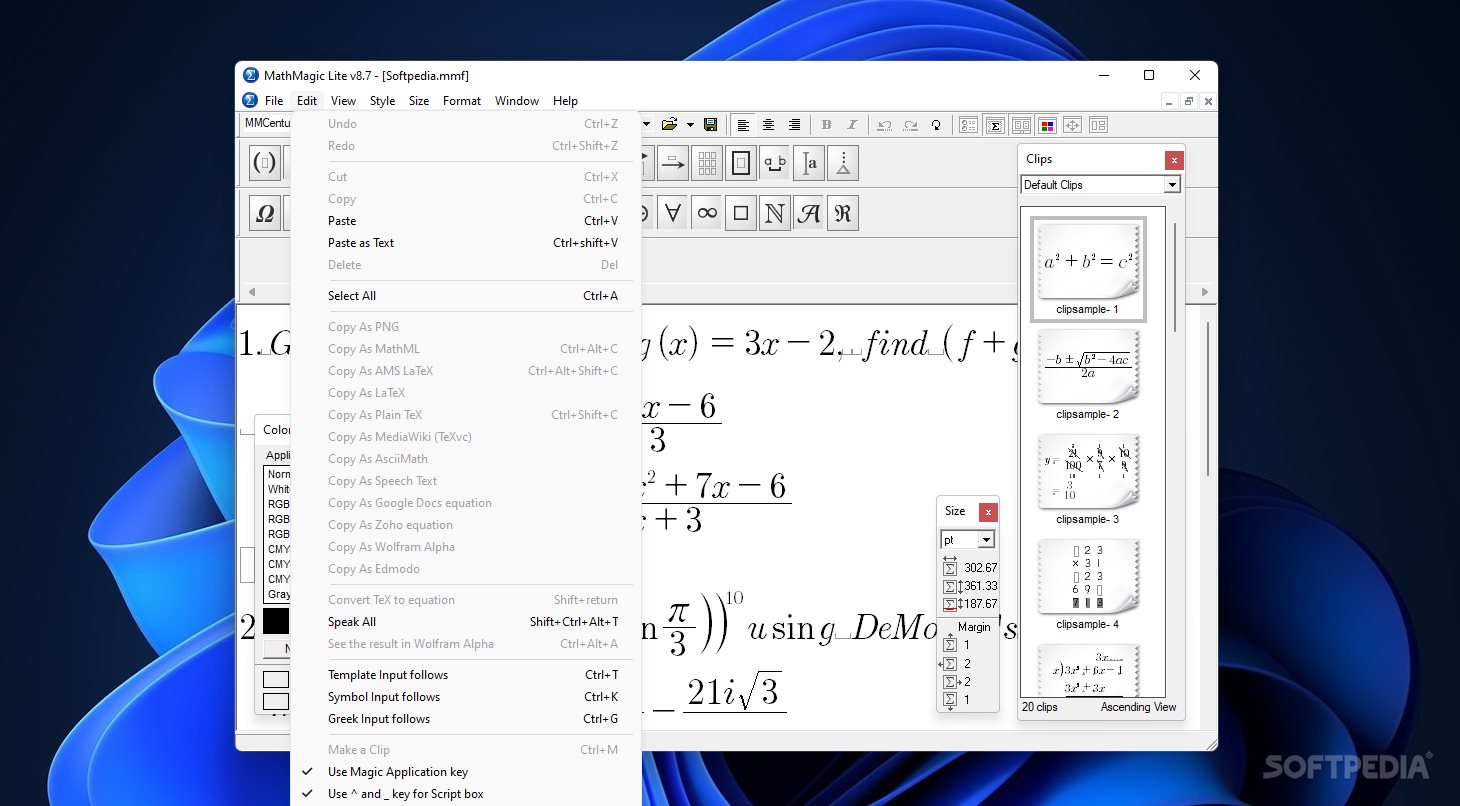The image size is (1460, 806).
Task: Open the infinity symbol palette
Action: [707, 213]
